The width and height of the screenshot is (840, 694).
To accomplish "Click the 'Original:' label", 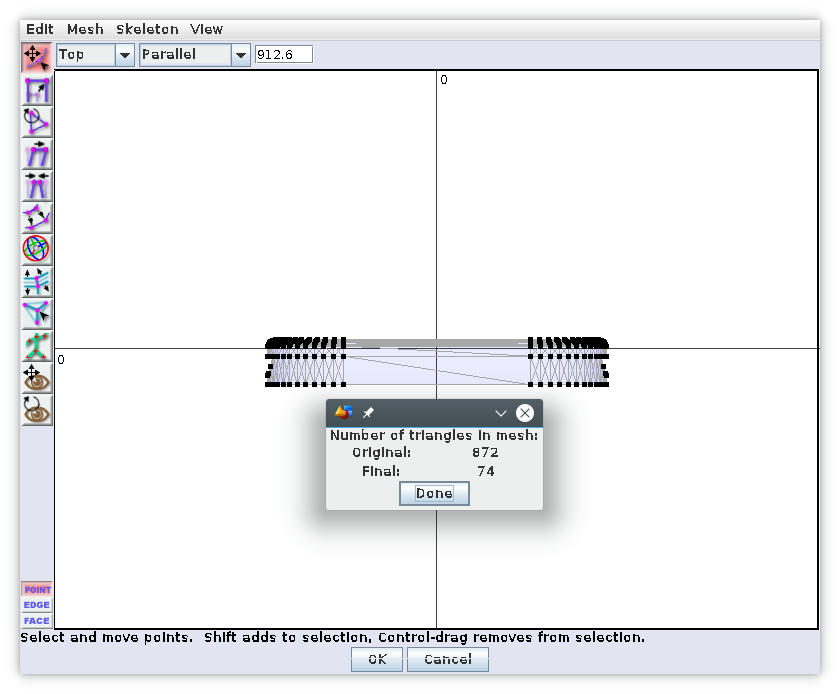I will click(x=381, y=452).
